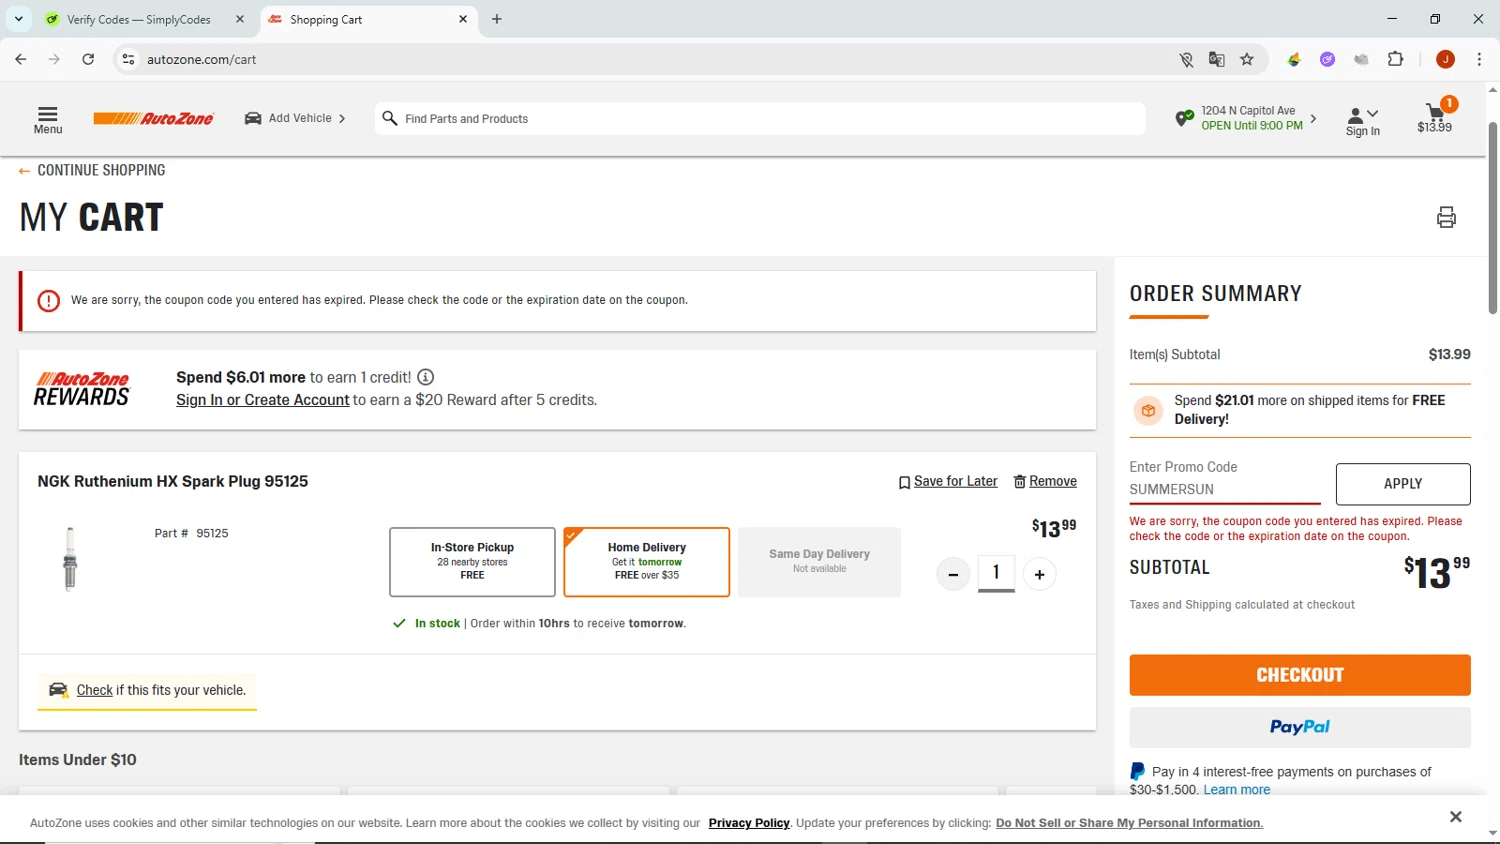Viewport: 1500px width, 844px height.
Task: Close the Shopping Cart tab
Action: point(463,19)
